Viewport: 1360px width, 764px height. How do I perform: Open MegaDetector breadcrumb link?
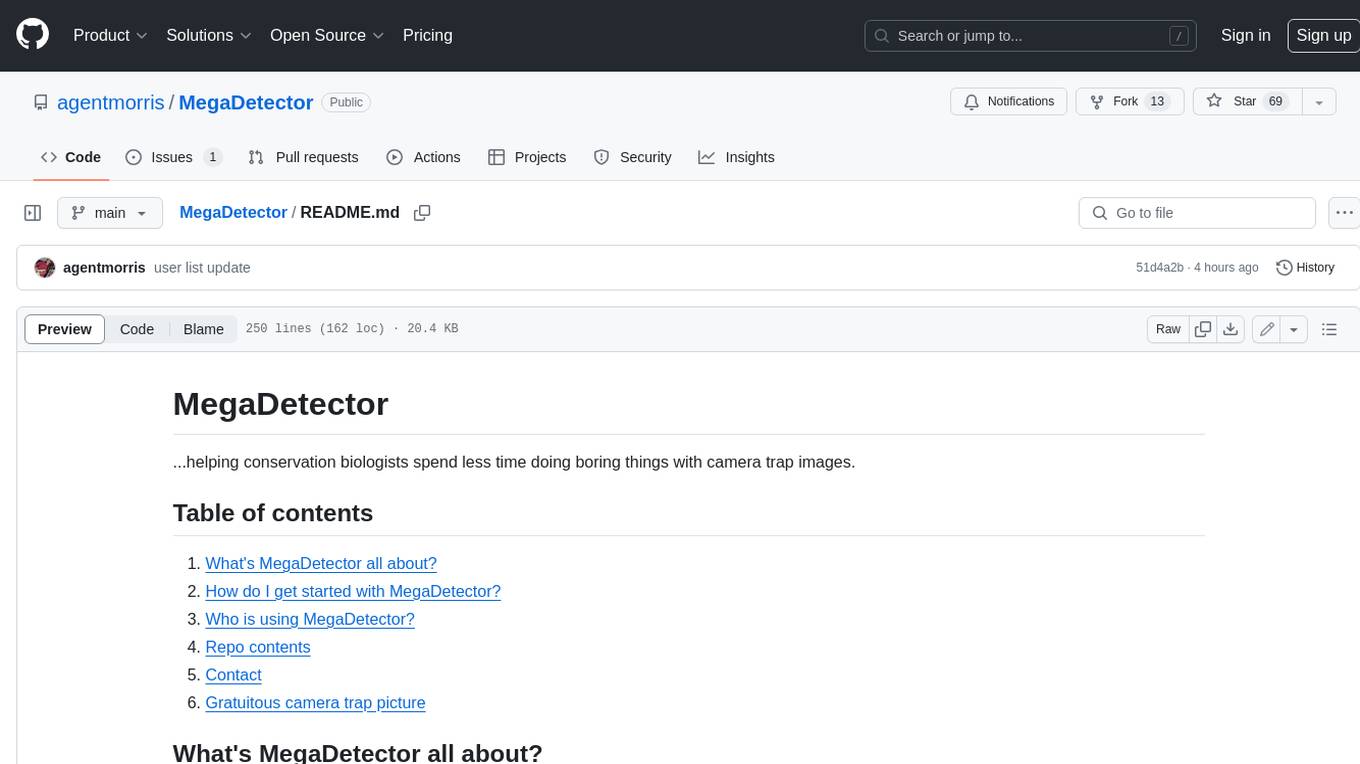pos(233,212)
